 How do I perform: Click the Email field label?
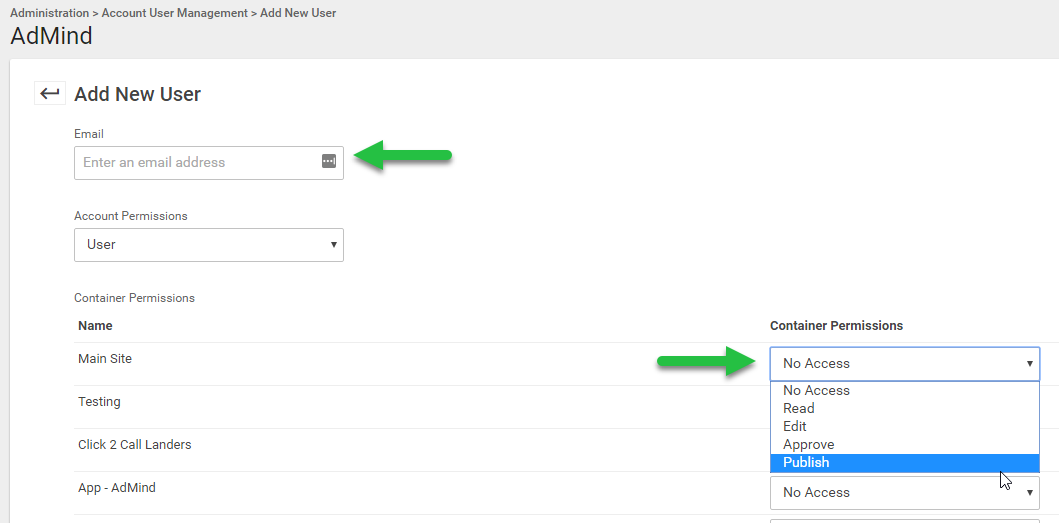[88, 134]
